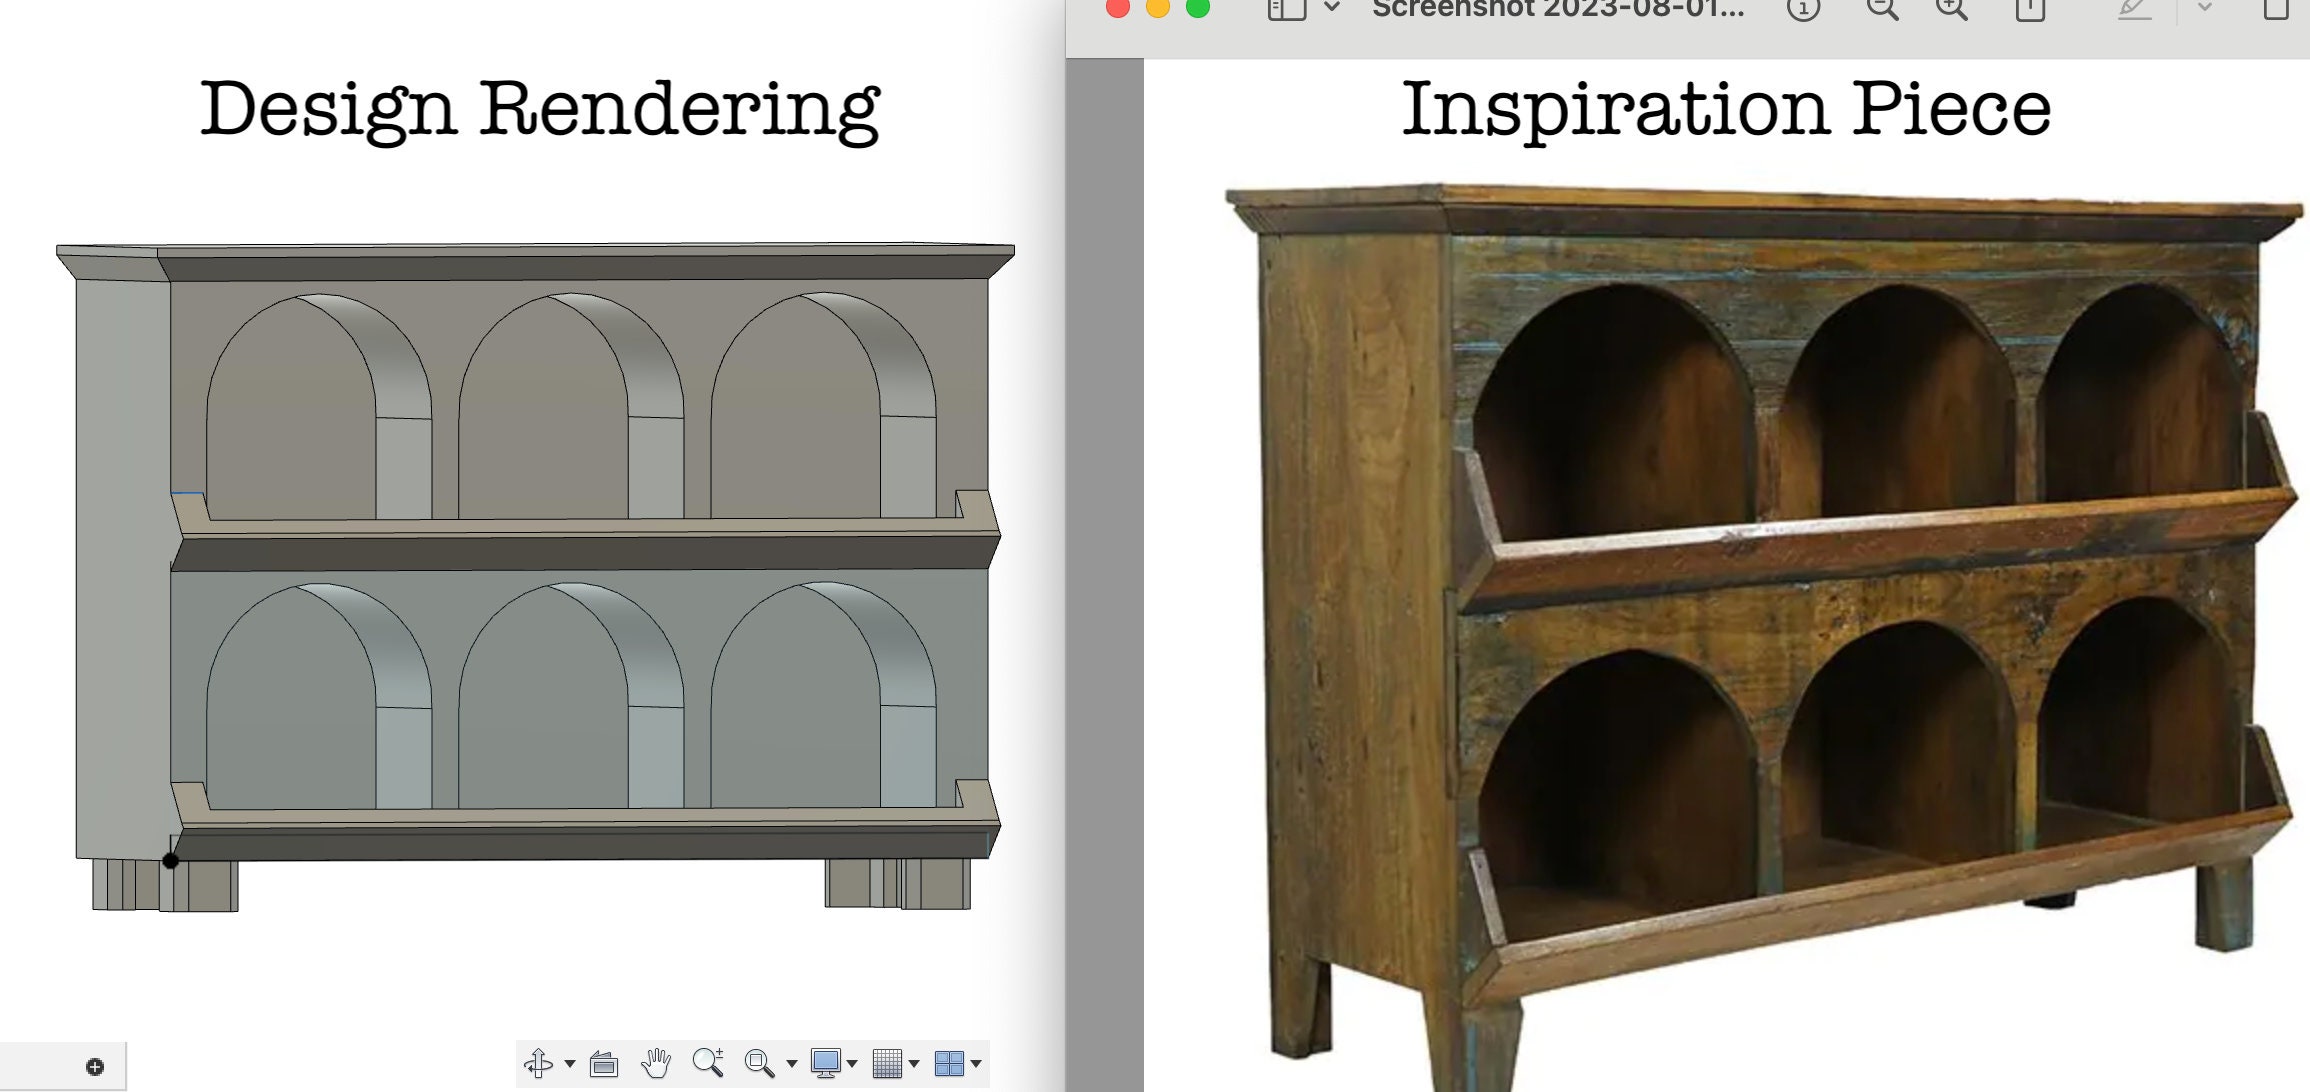The width and height of the screenshot is (2310, 1092).
Task: Click the Share icon in Preview
Action: 2030,9
